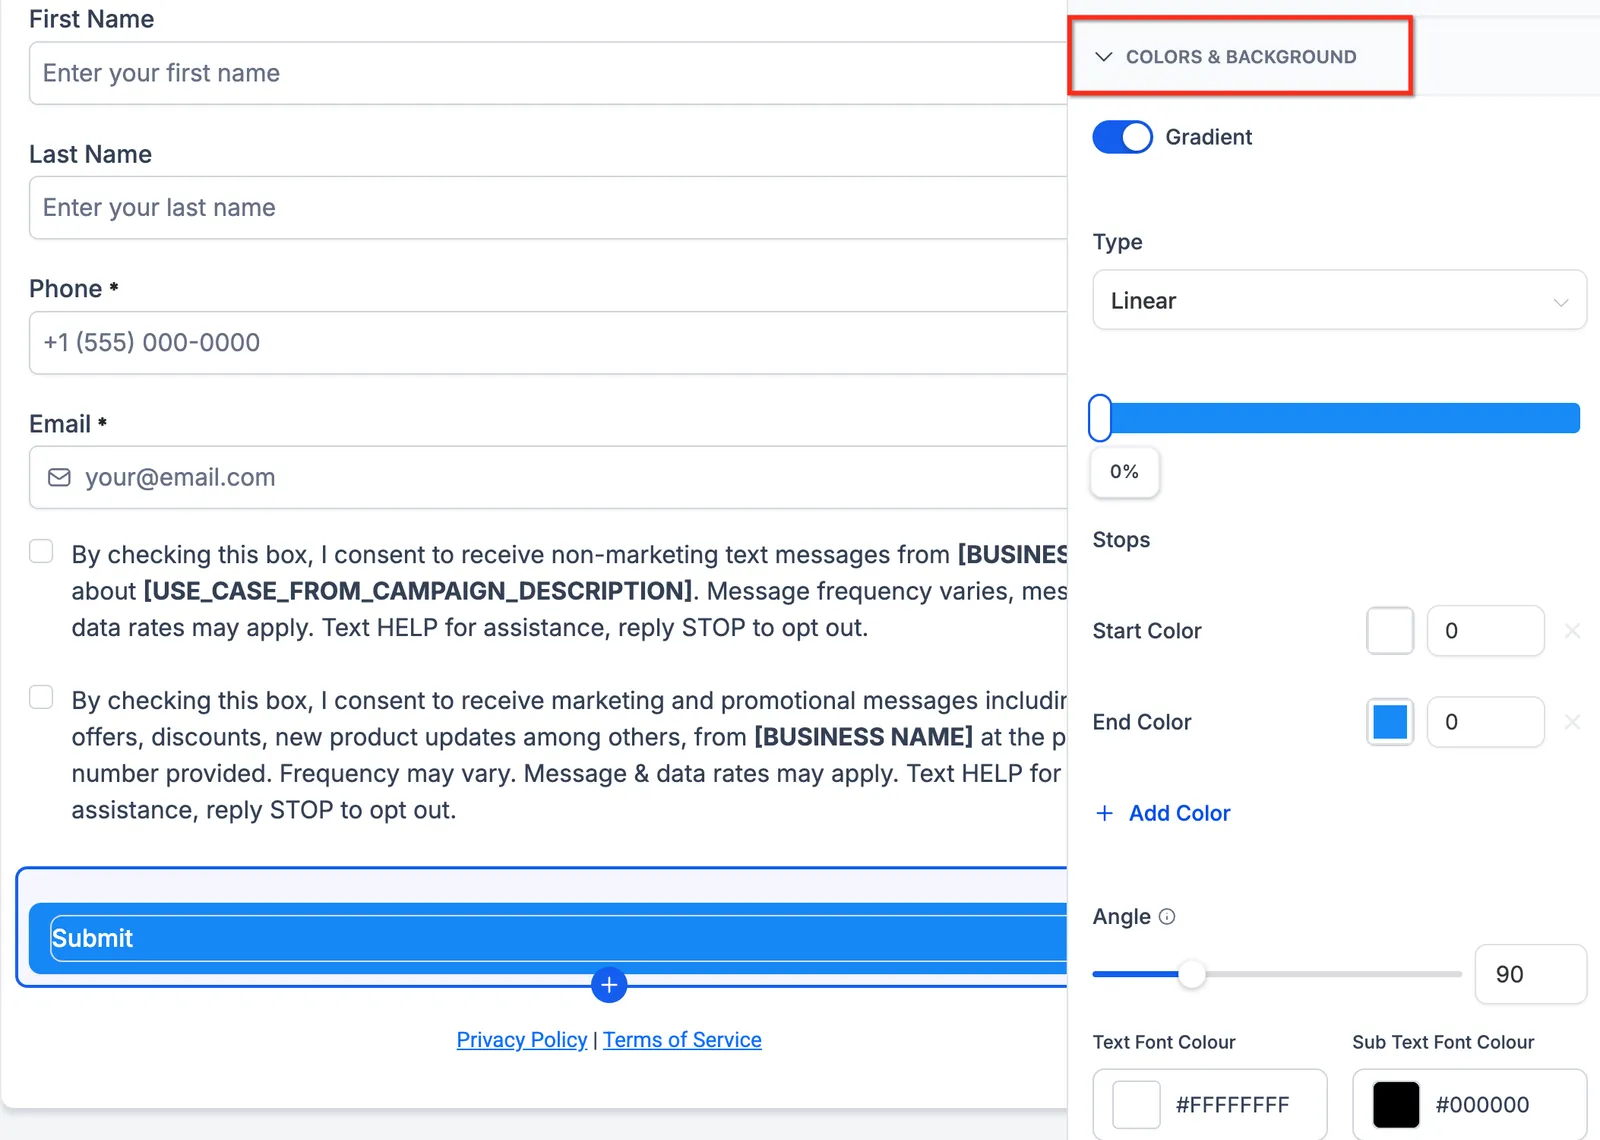Click the Angle value field showing 90
Image resolution: width=1600 pixels, height=1140 pixels.
pyautogui.click(x=1530, y=974)
